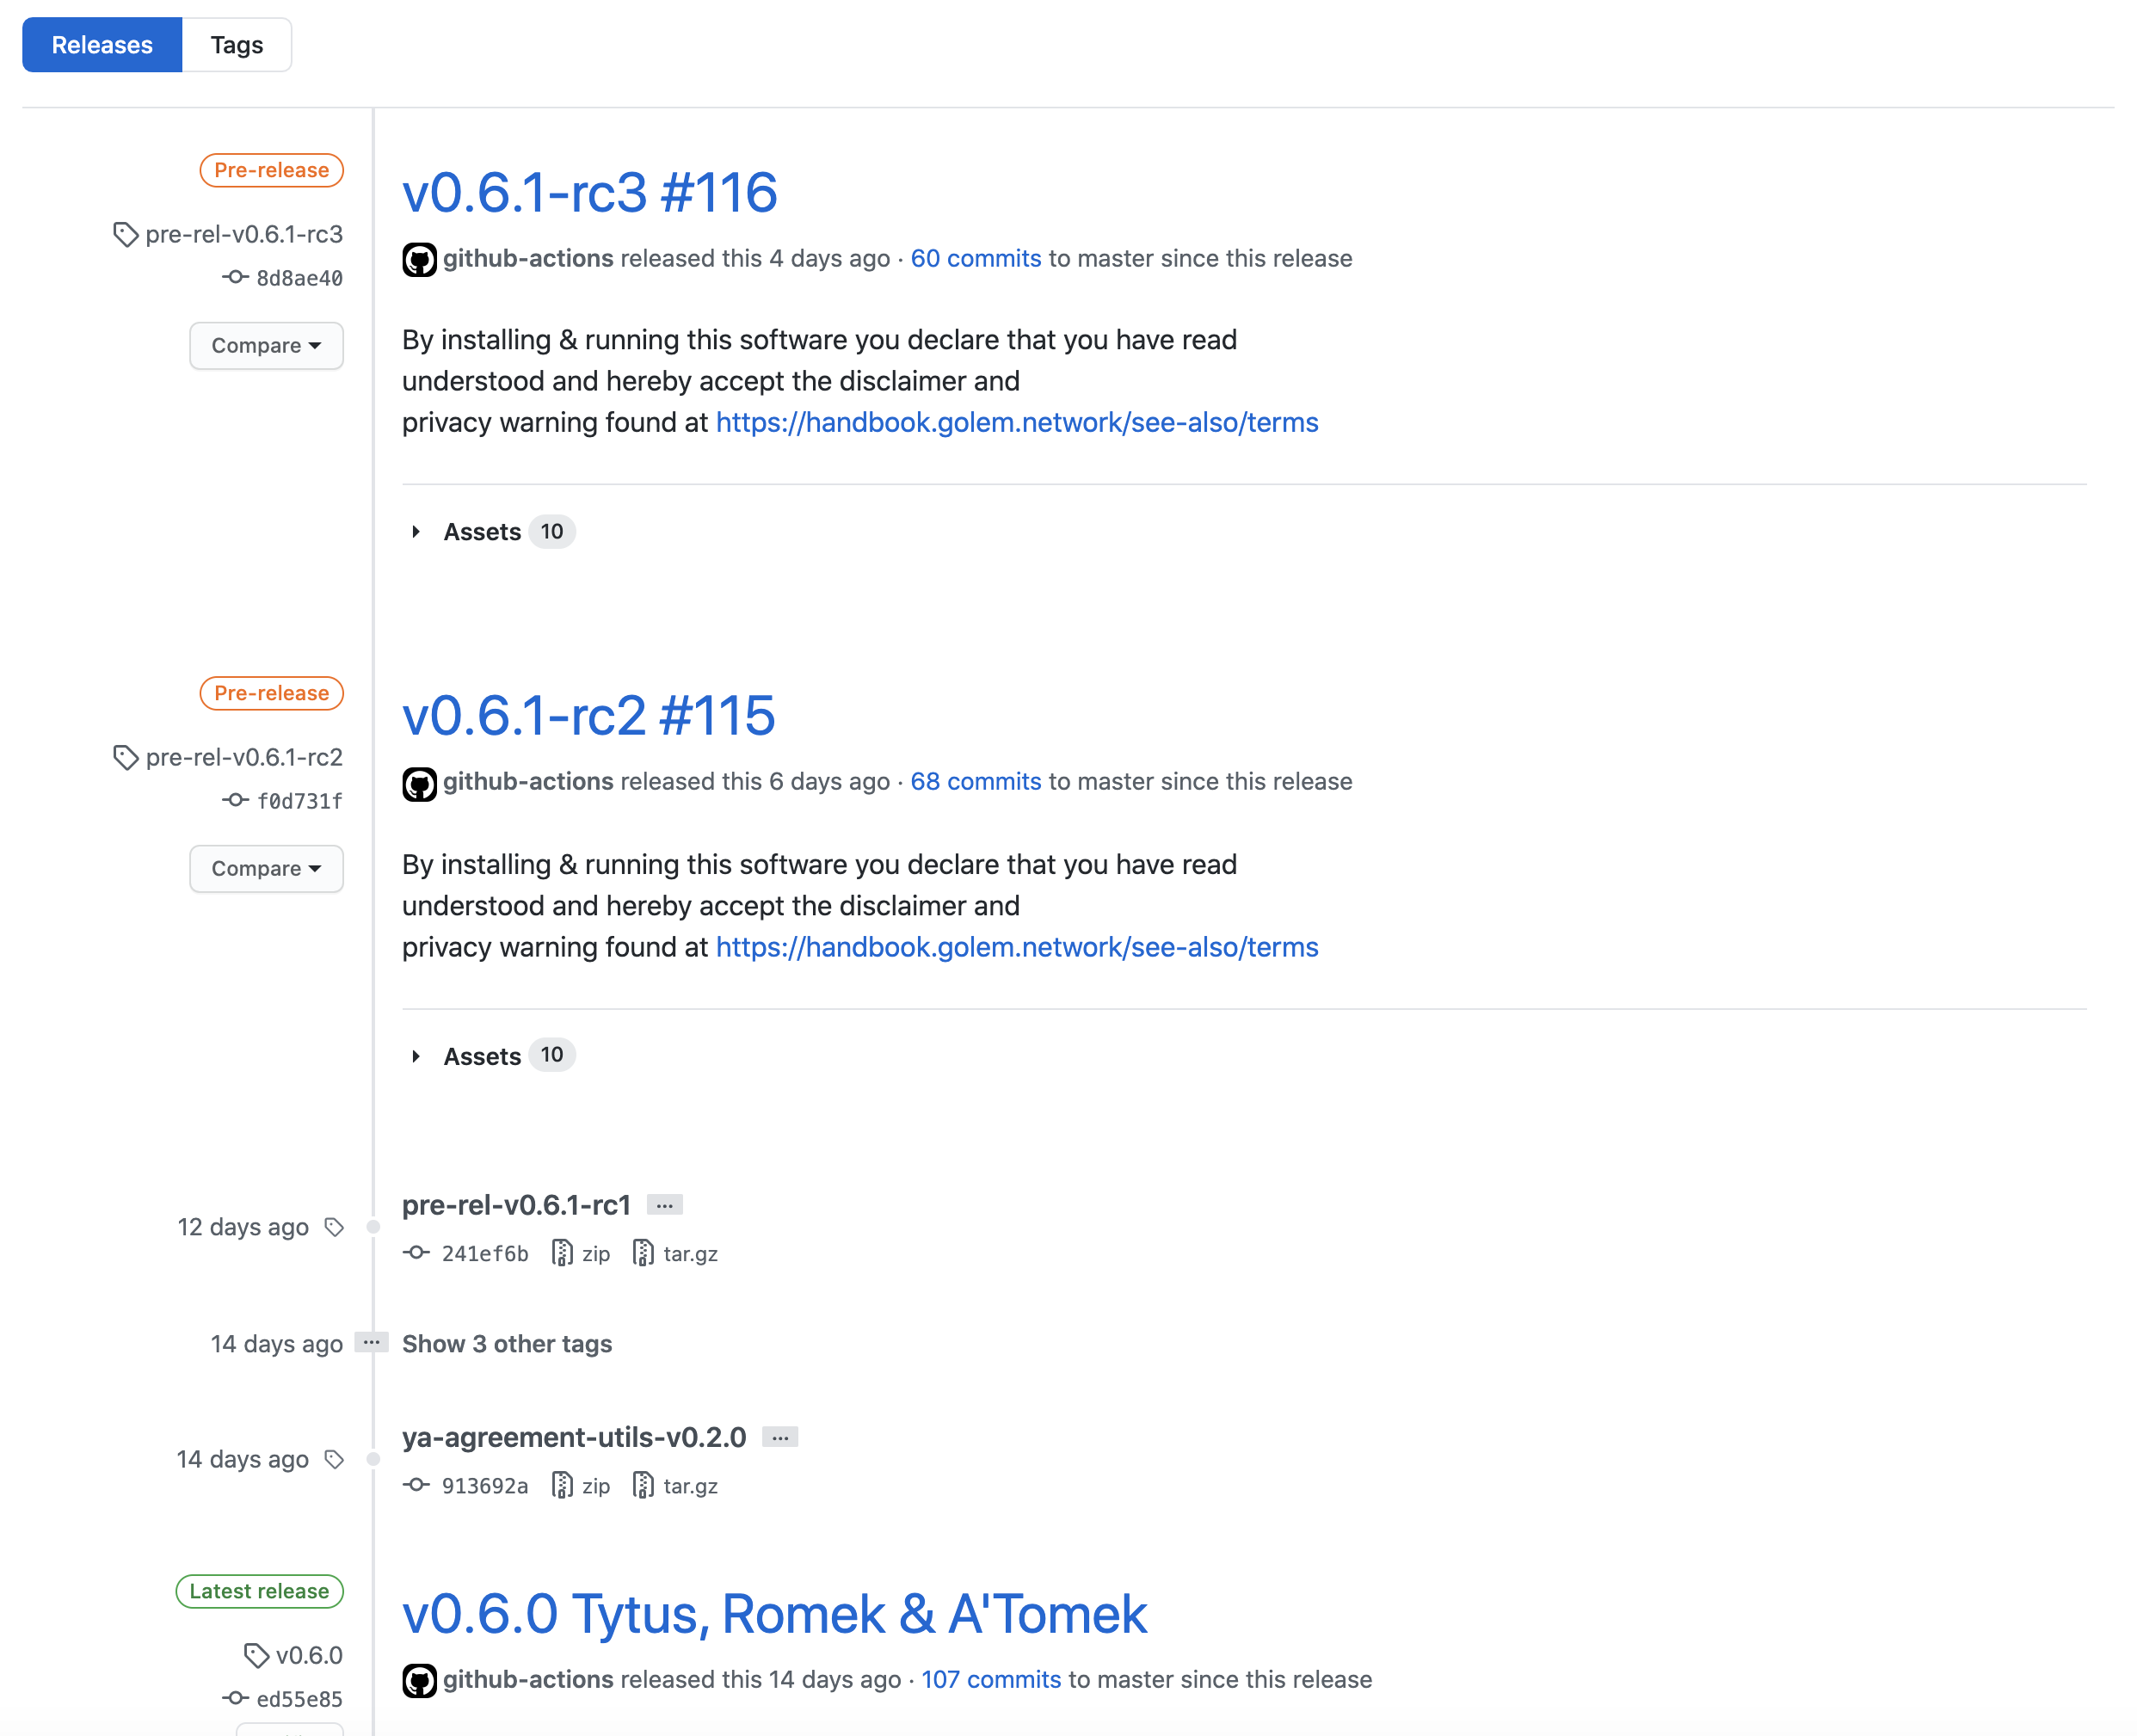Switch to the Tags tab
The height and width of the screenshot is (1736, 2137).
pyautogui.click(x=236, y=45)
